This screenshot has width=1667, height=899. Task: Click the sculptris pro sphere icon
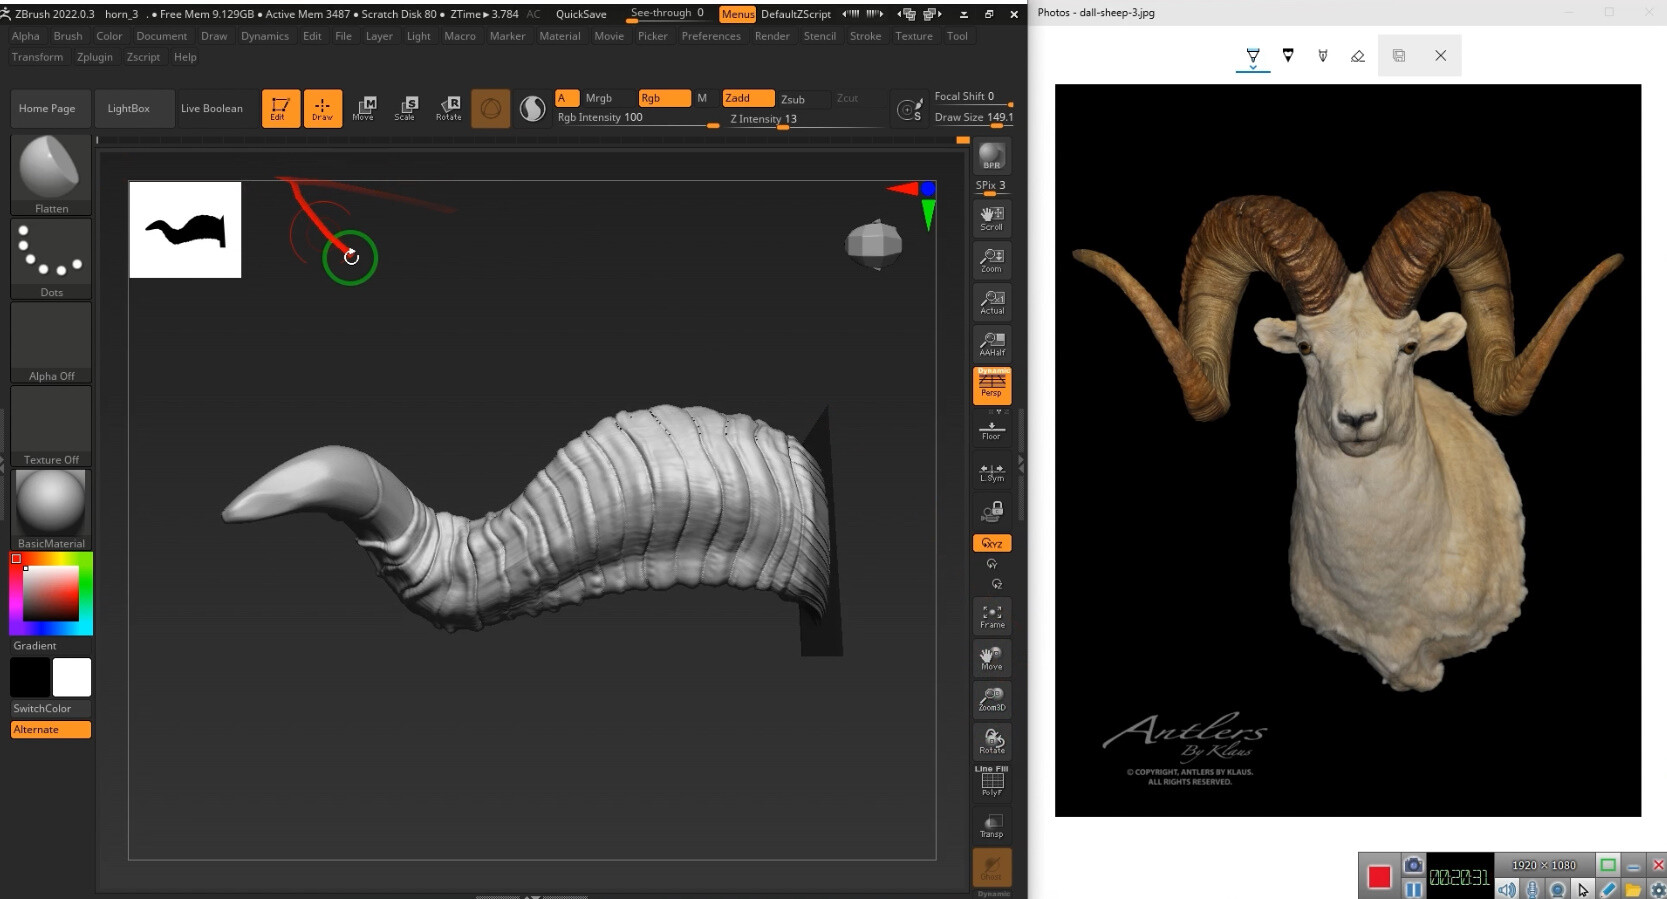533,108
